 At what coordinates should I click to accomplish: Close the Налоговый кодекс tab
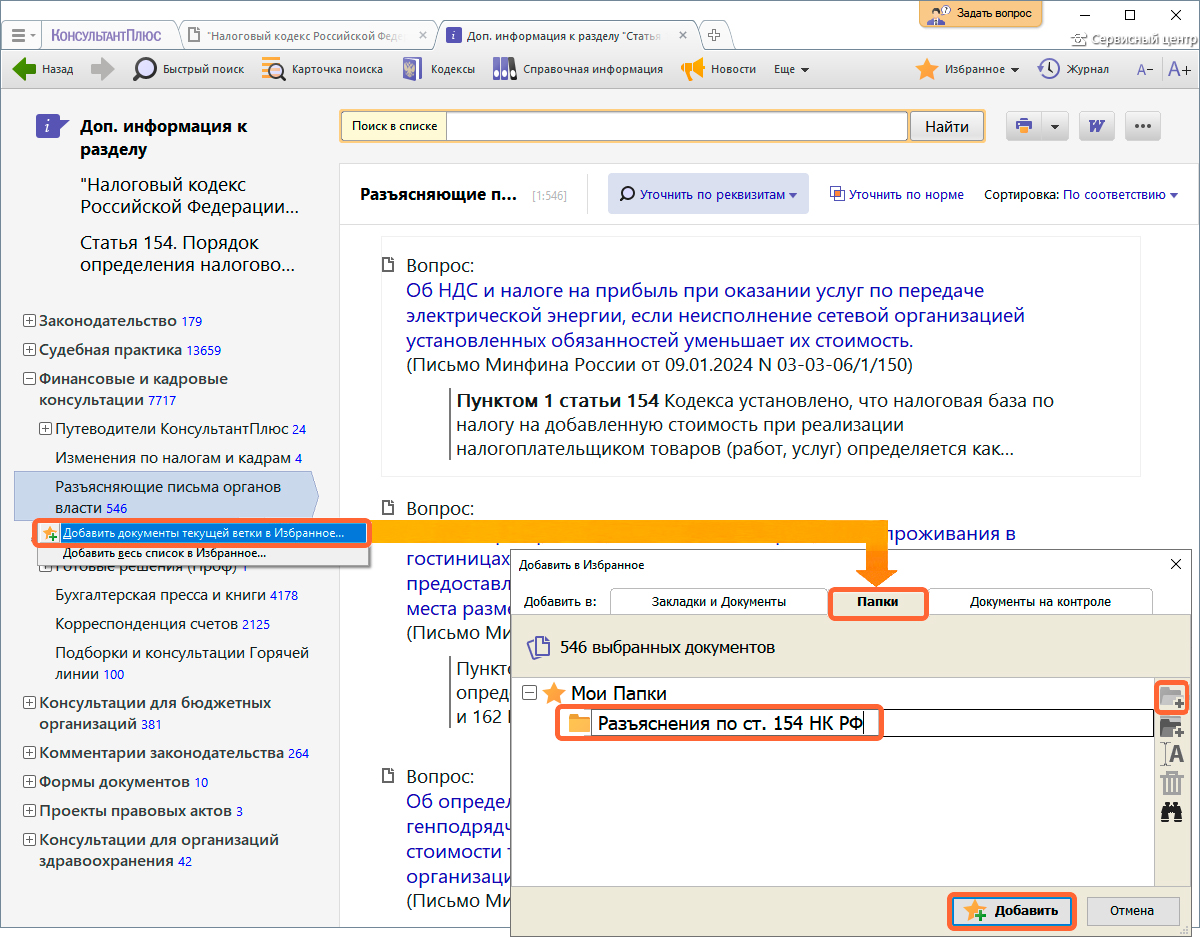point(424,35)
